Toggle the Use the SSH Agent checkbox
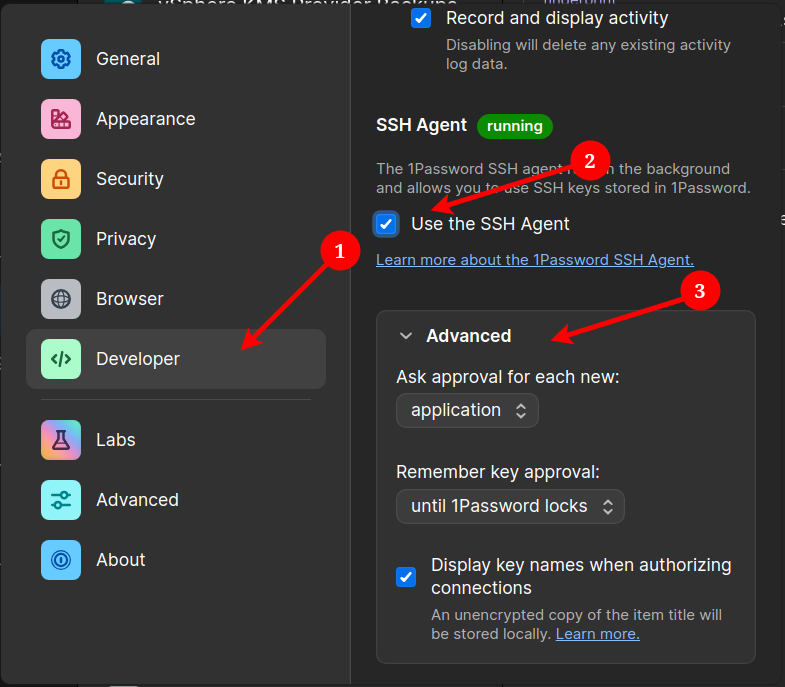Image resolution: width=785 pixels, height=687 pixels. click(x=386, y=224)
